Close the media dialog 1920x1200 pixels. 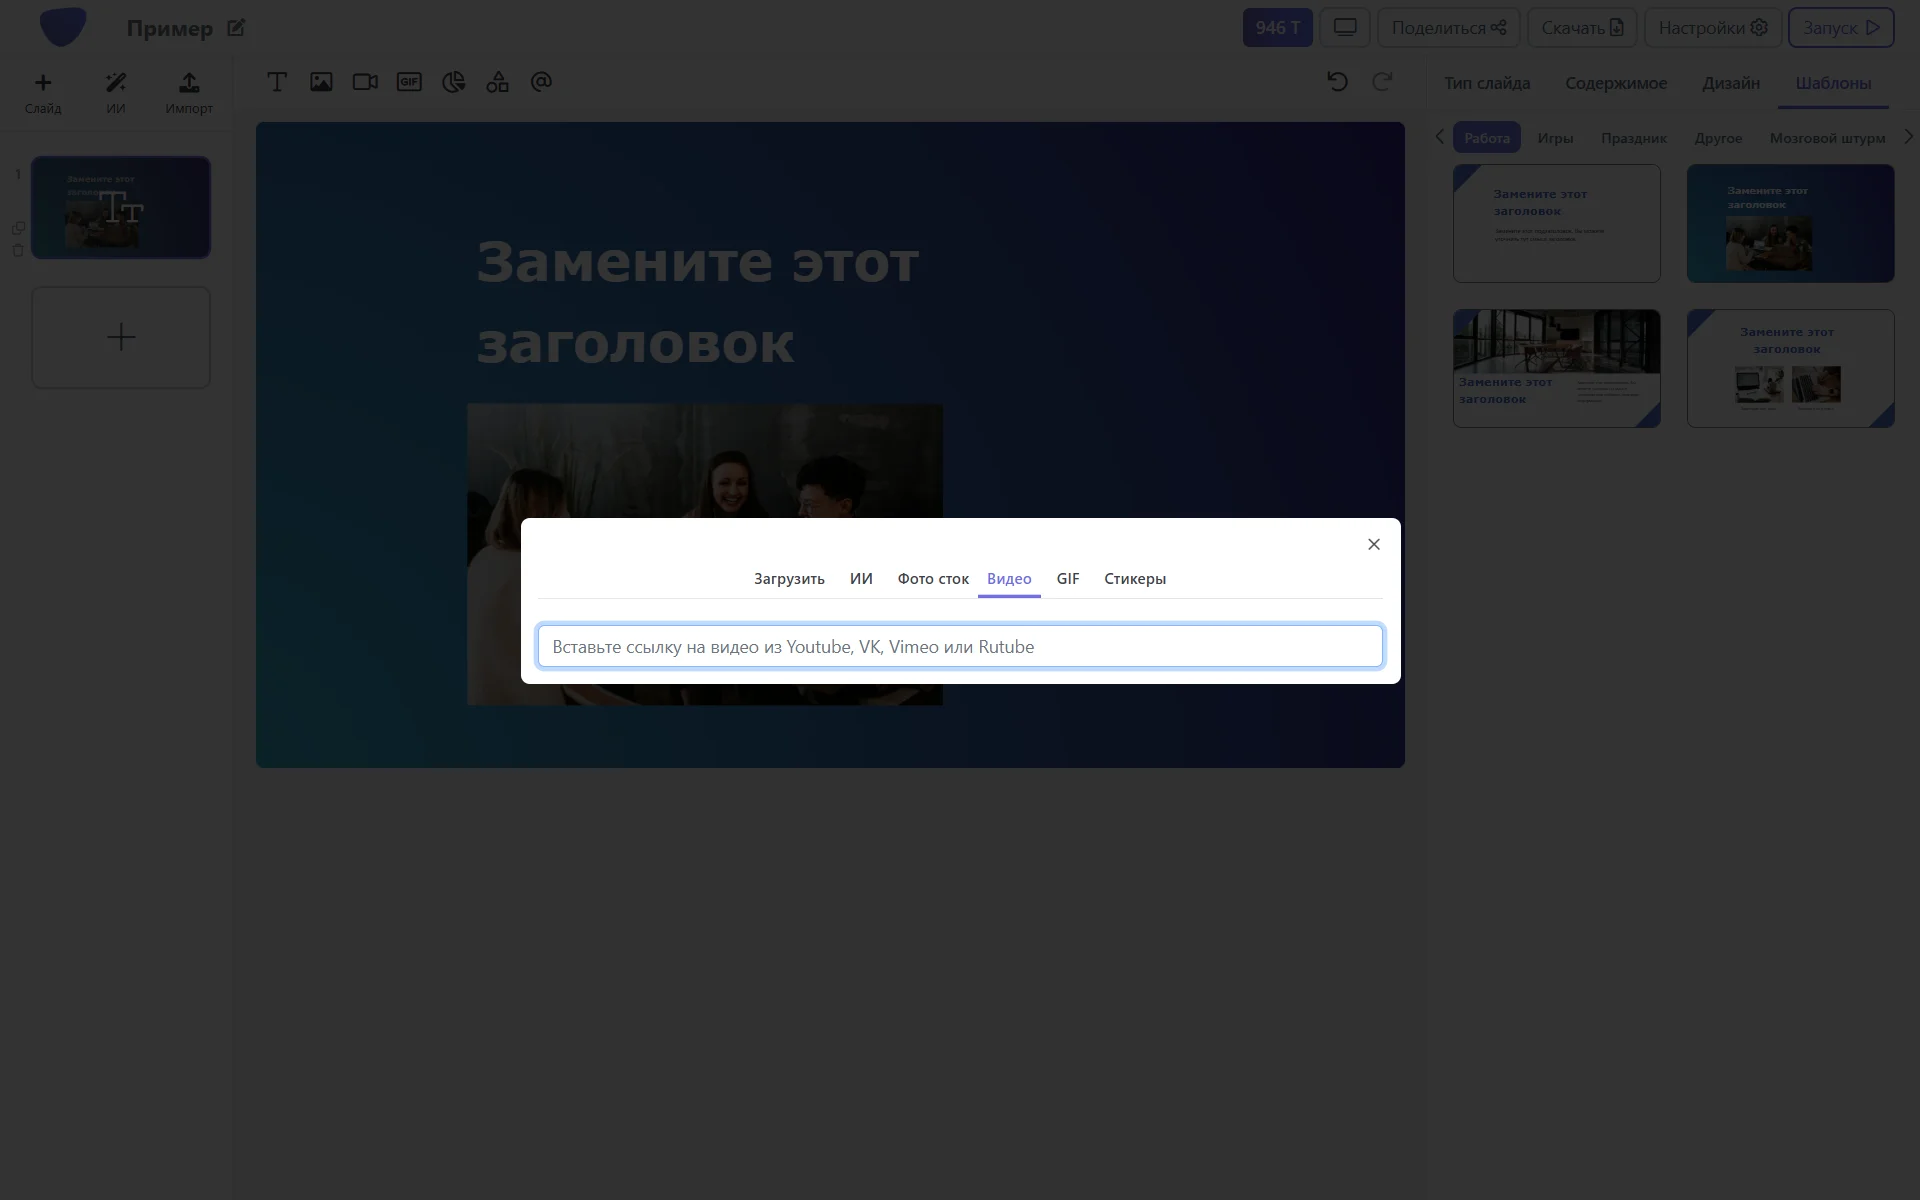click(x=1374, y=544)
